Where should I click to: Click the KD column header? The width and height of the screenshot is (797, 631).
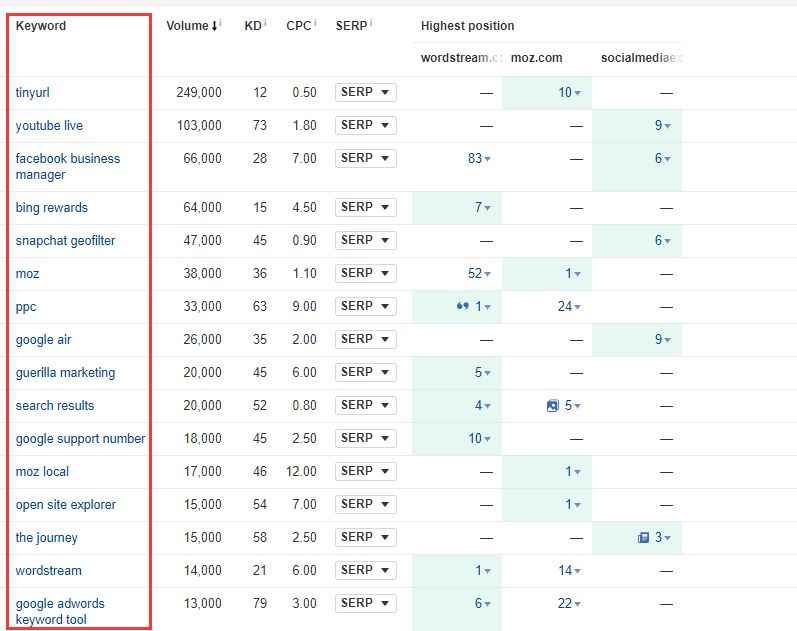(253, 26)
